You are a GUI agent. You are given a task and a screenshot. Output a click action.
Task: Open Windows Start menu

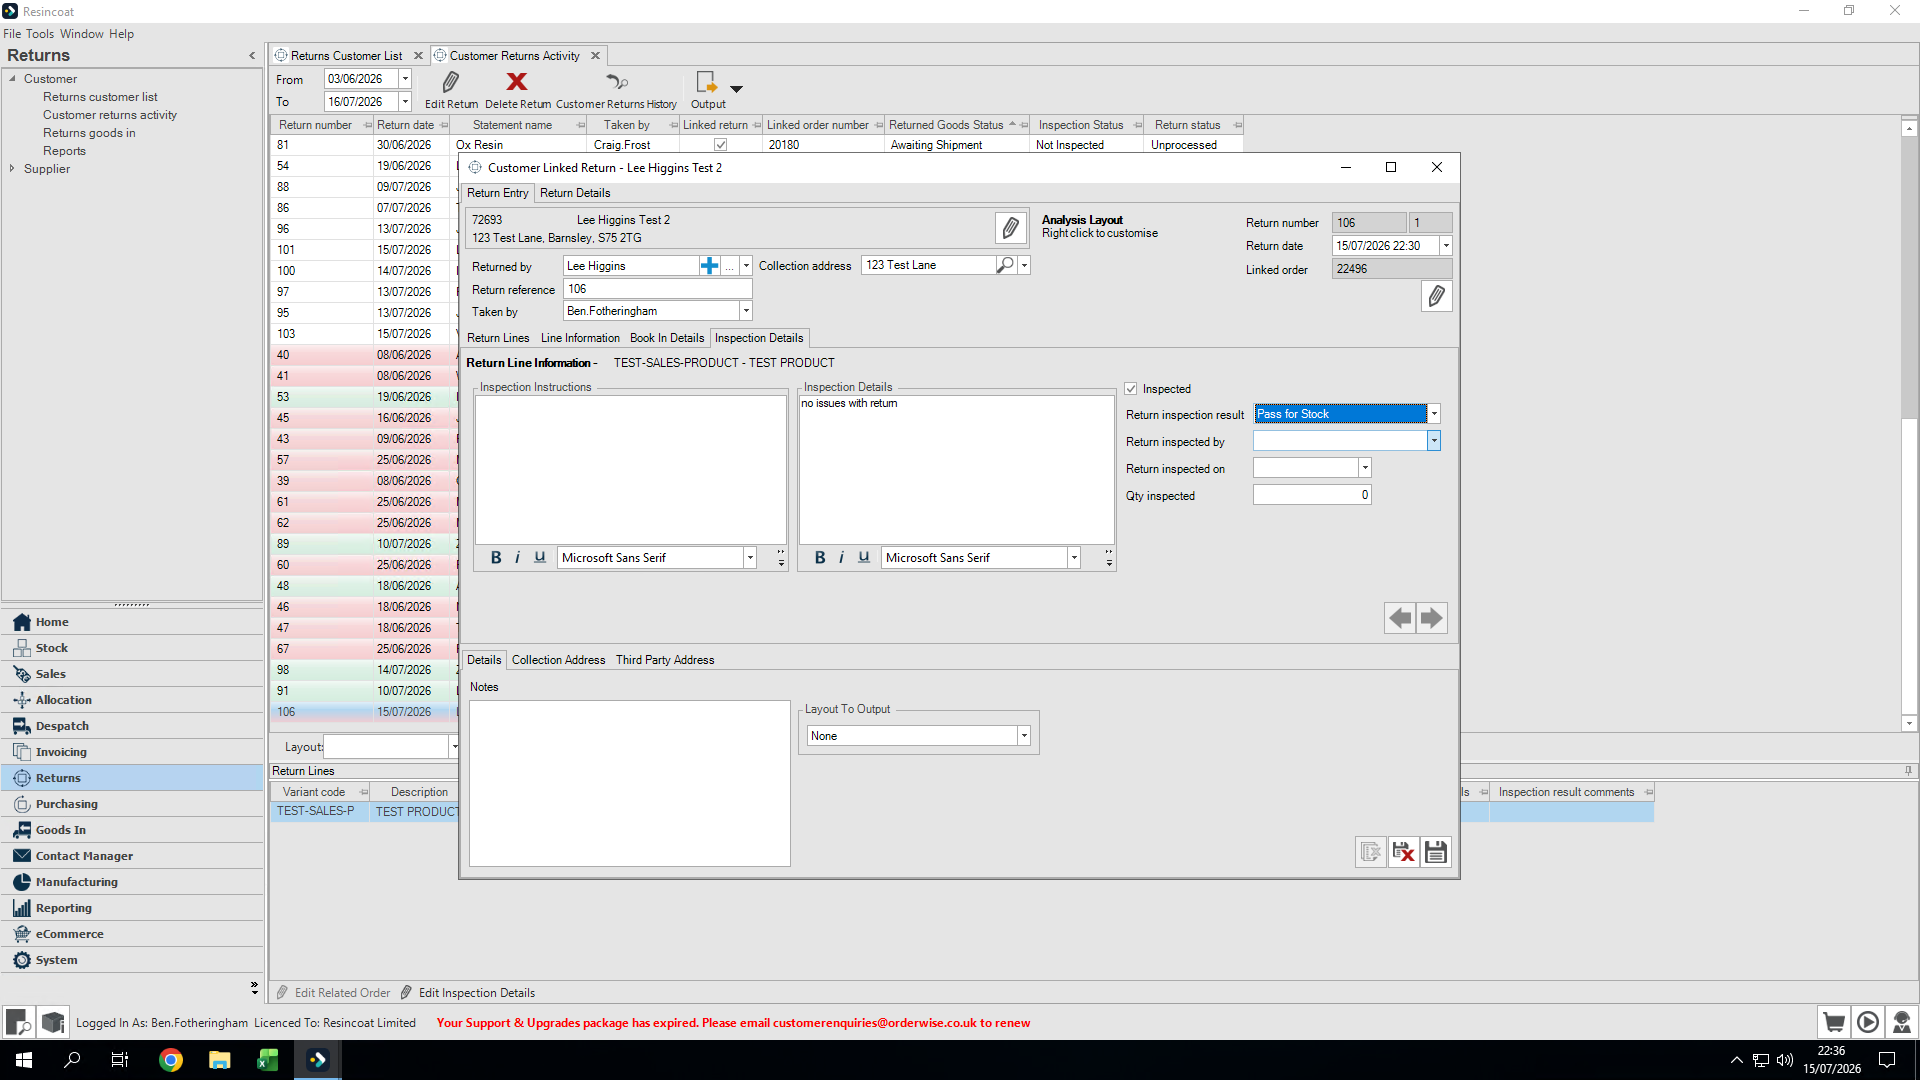point(24,1060)
